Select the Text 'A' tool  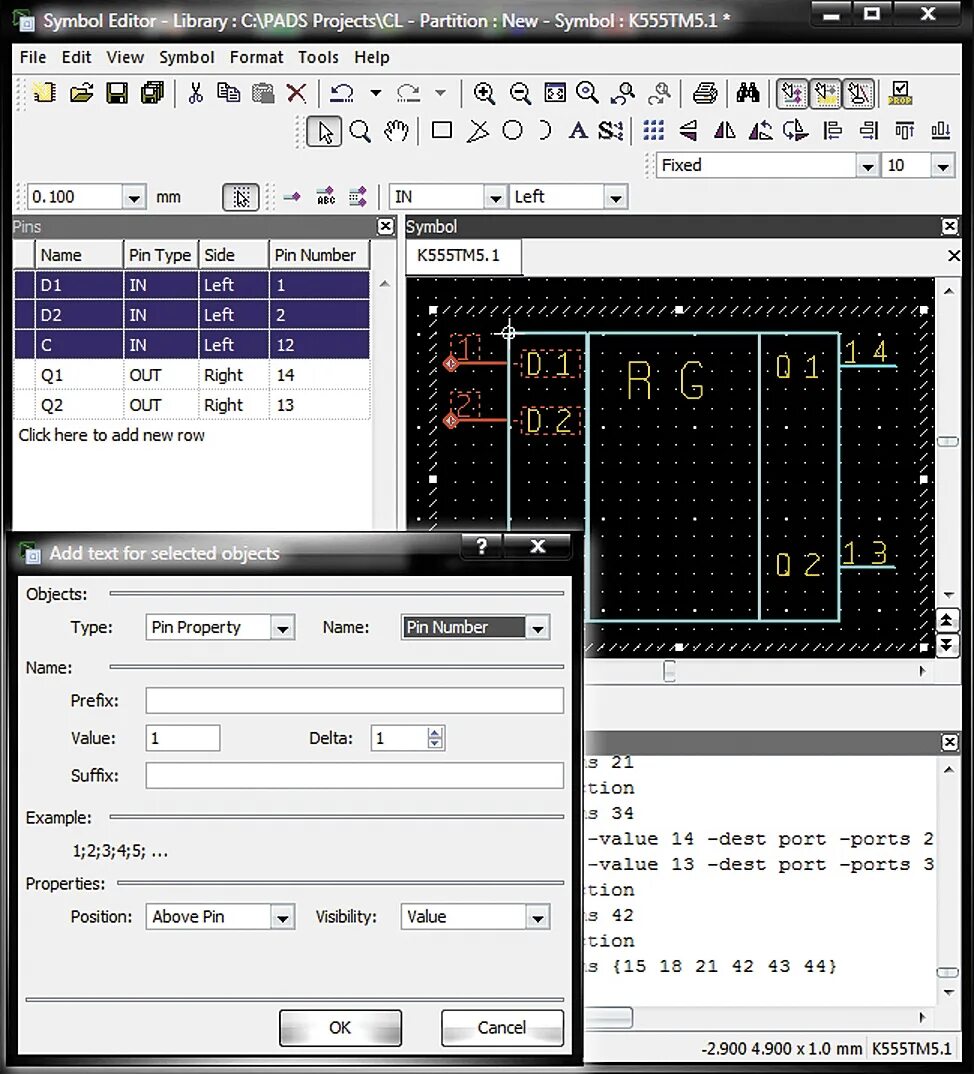[577, 130]
